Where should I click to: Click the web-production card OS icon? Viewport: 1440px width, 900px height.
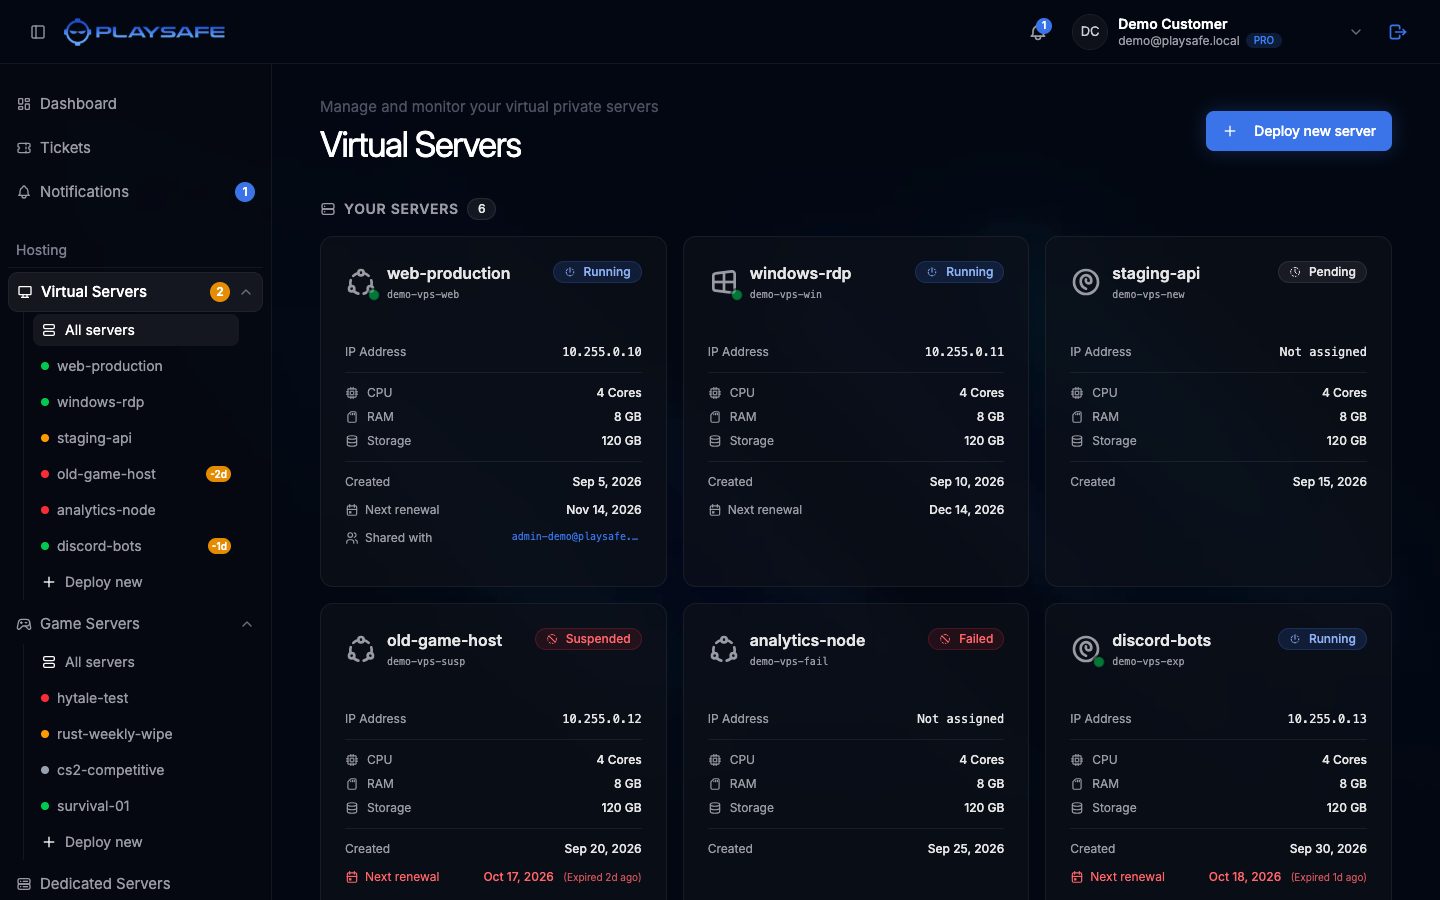pos(360,282)
